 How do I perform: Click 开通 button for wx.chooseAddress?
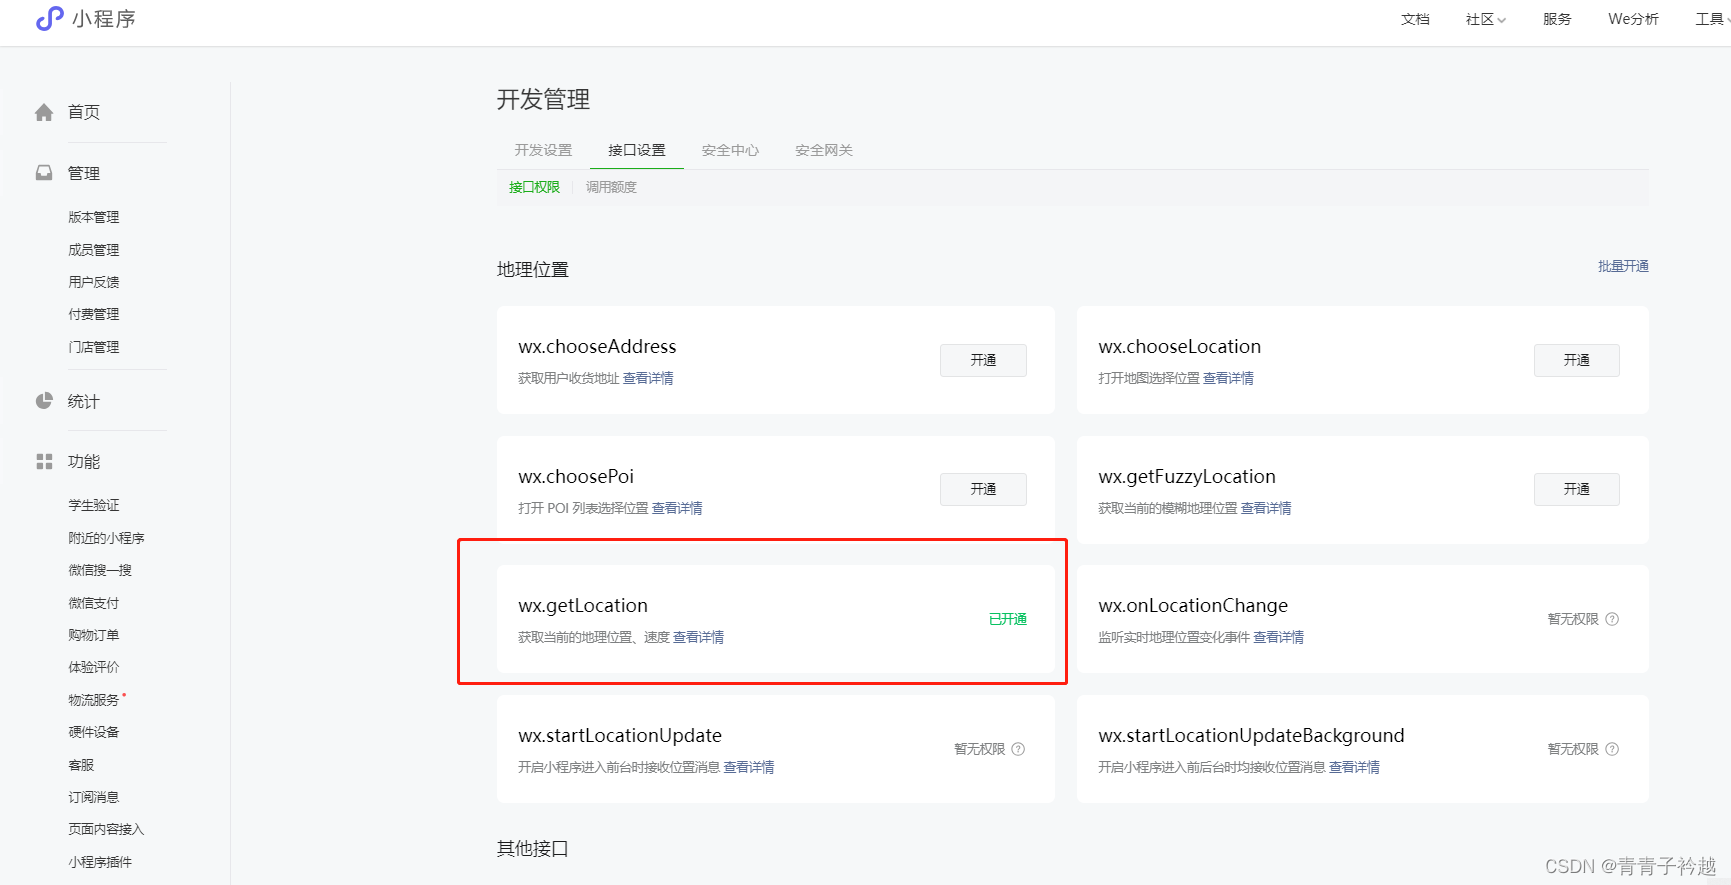tap(983, 360)
